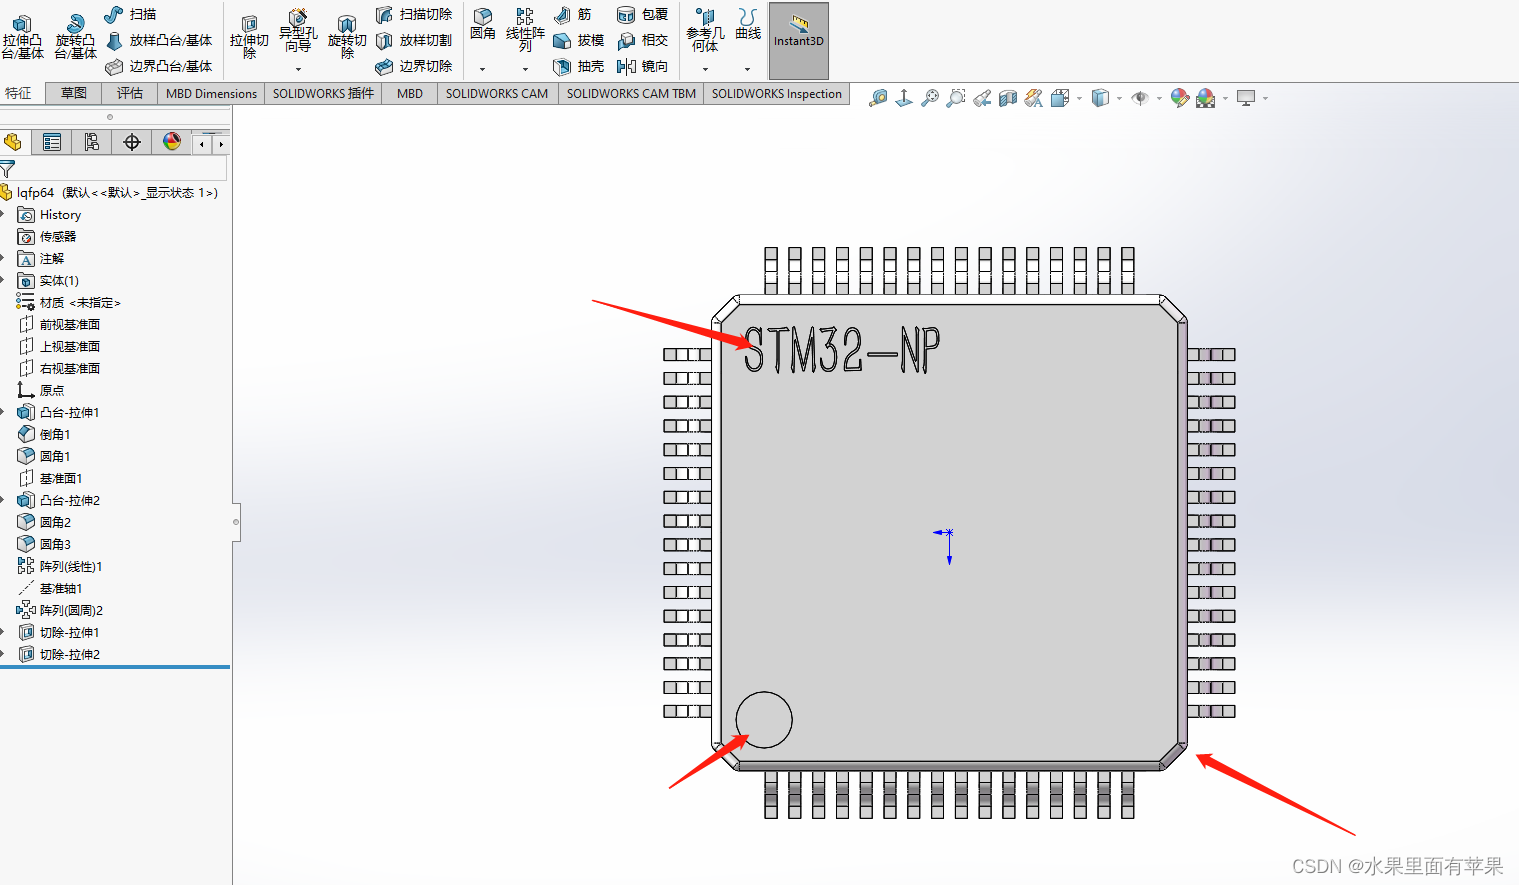Select the 拉伸凸台/基体 extrude boss tool
Image resolution: width=1519 pixels, height=885 pixels.
[22, 37]
